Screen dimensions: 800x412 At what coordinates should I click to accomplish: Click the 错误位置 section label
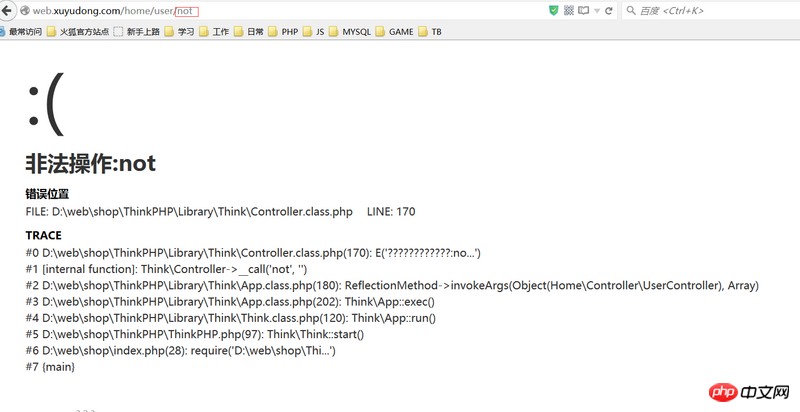click(47, 194)
